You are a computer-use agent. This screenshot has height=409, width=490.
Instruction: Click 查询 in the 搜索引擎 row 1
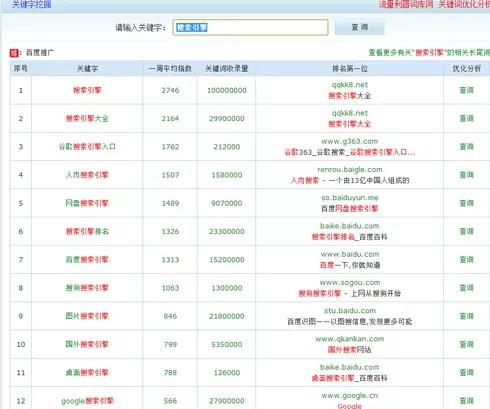click(467, 90)
